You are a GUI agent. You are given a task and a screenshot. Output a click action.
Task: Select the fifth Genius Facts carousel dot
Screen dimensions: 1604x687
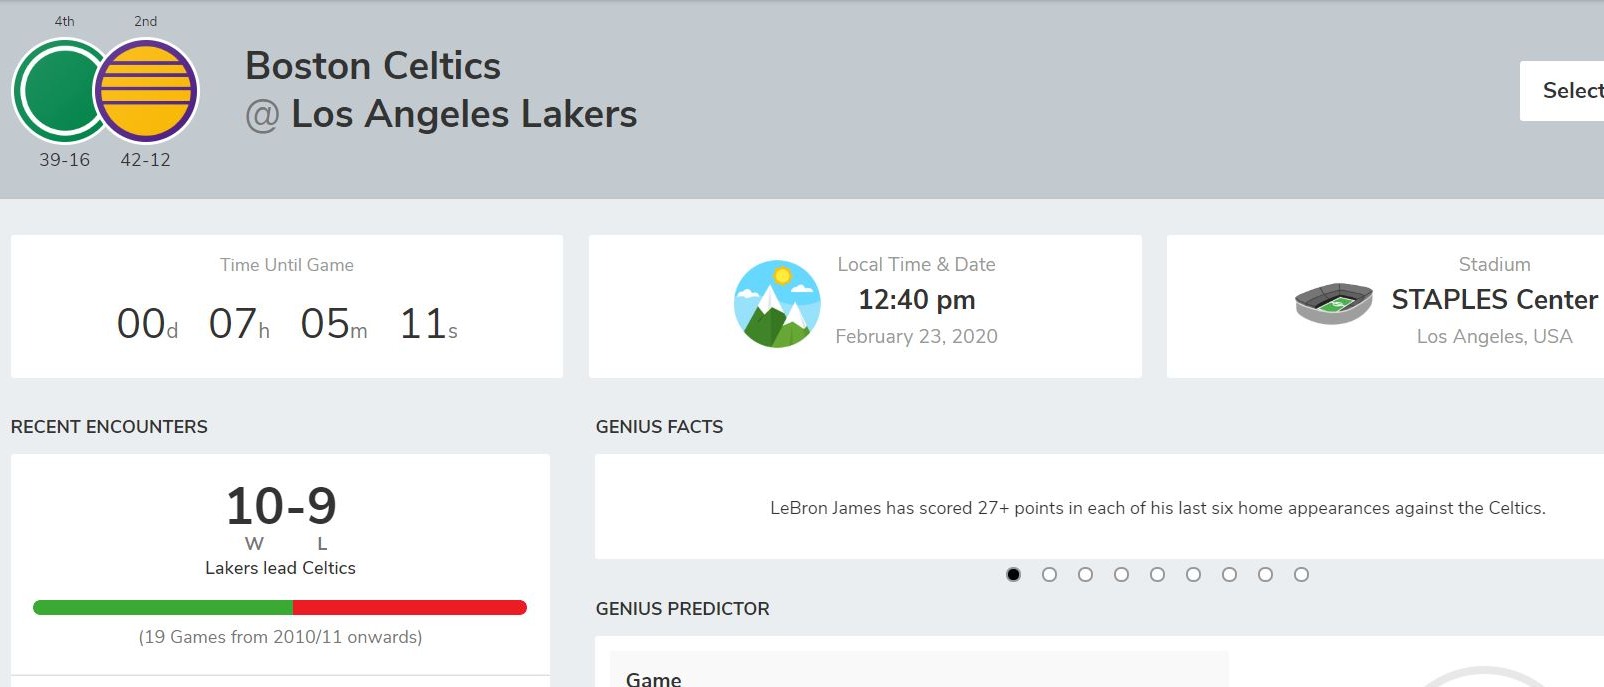tap(1157, 574)
